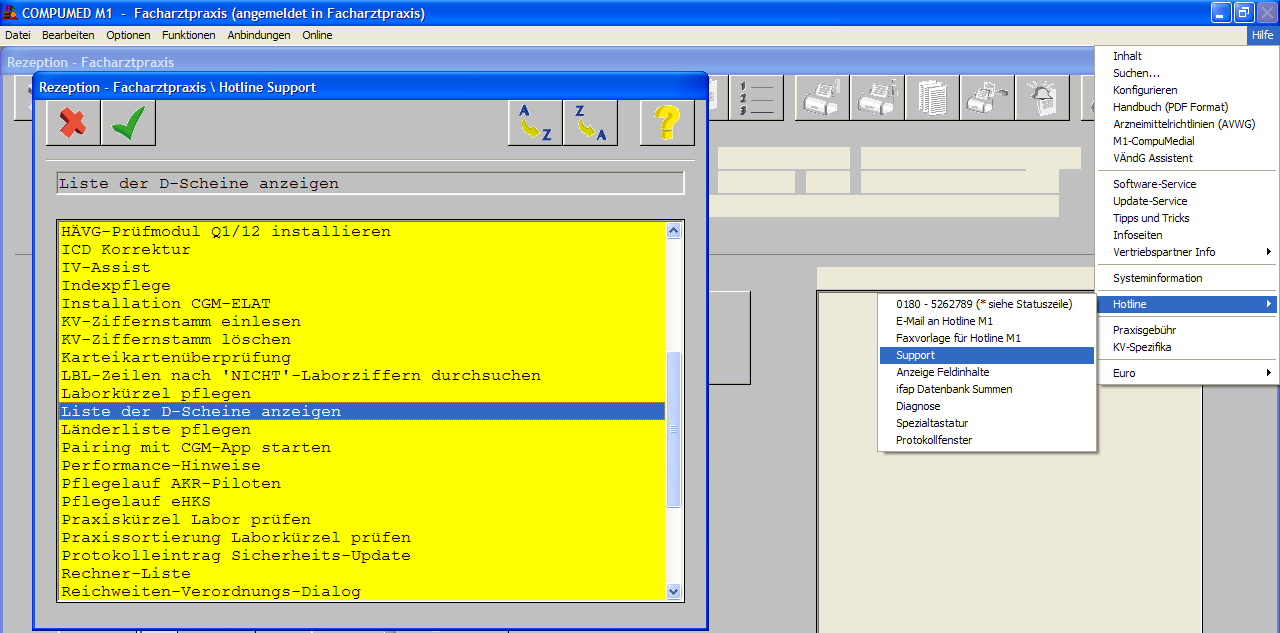Click the list's vertical scrollbar thumb
Viewport: 1280px width, 633px height.
pyautogui.click(x=673, y=429)
